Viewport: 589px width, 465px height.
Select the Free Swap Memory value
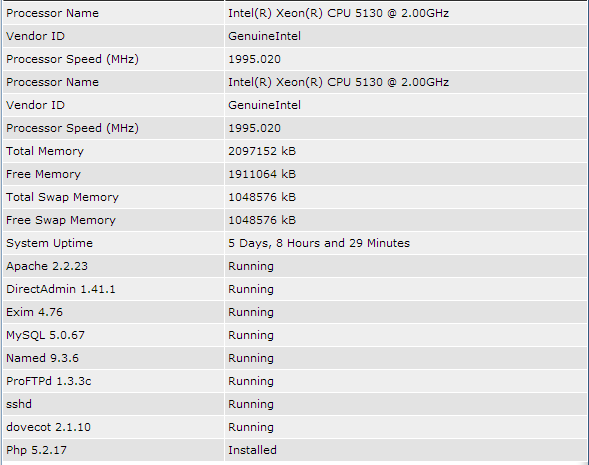click(x=262, y=220)
